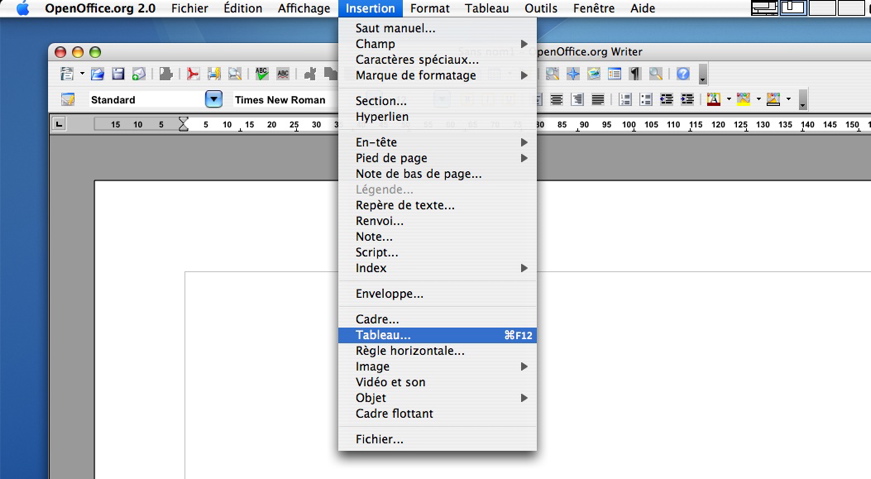This screenshot has height=479, width=871.
Task: Click the Cut scissors icon
Action: [x=310, y=73]
